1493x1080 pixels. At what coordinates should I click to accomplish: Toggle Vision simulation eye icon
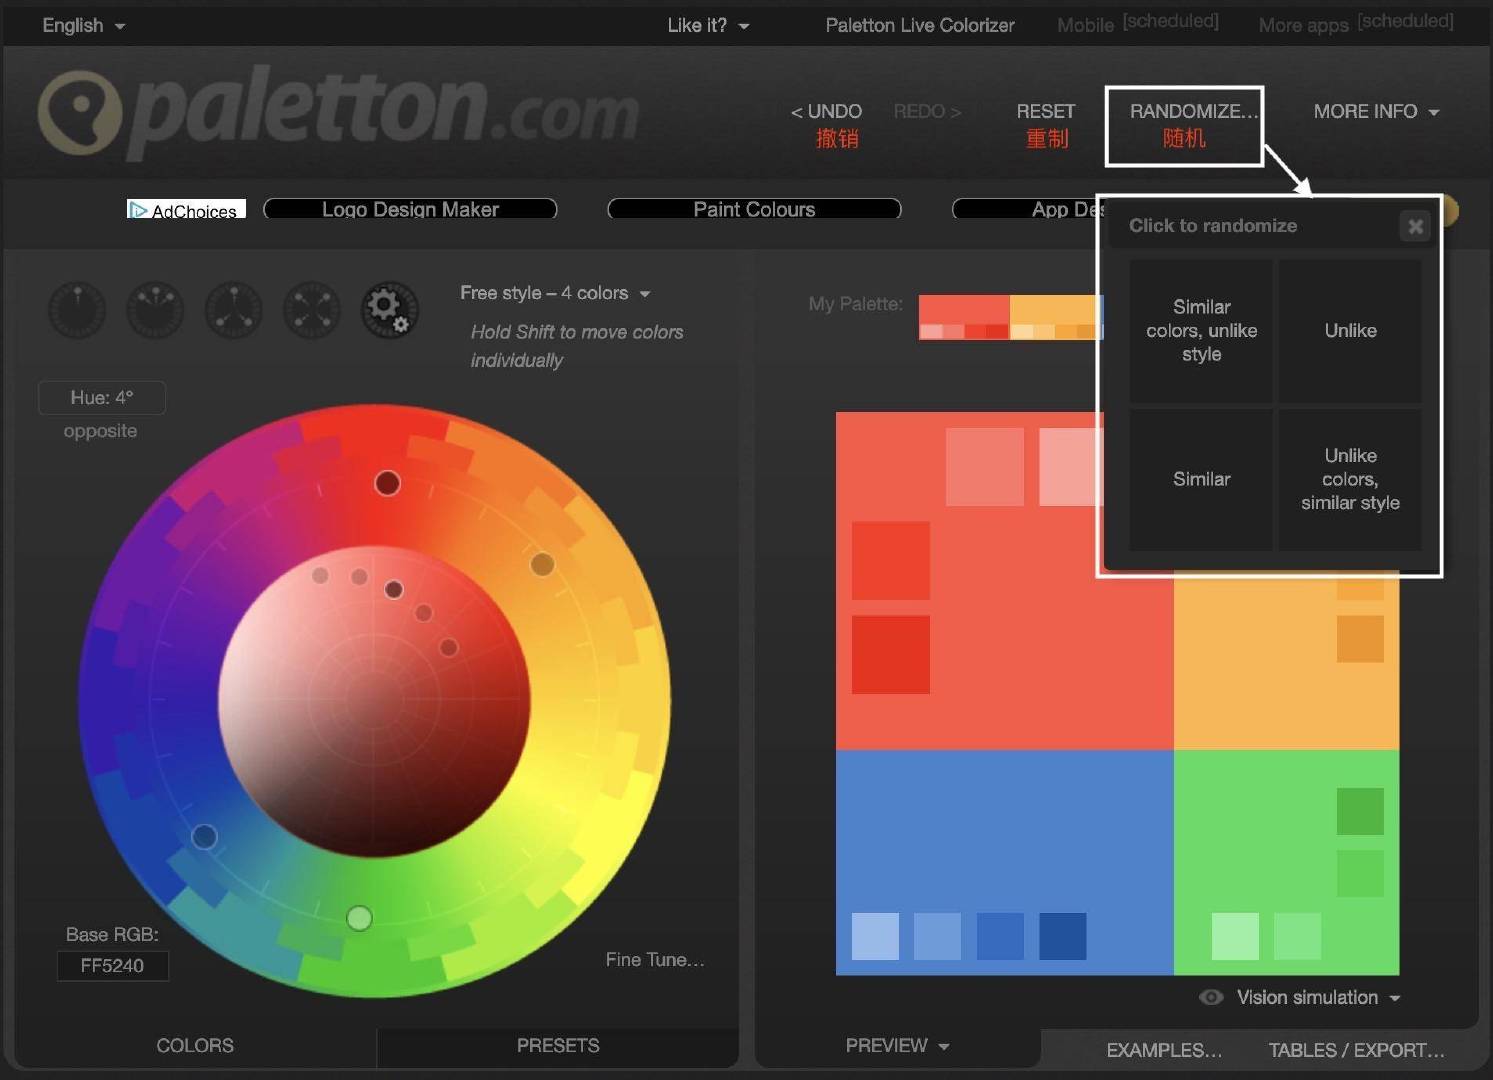(x=1211, y=997)
